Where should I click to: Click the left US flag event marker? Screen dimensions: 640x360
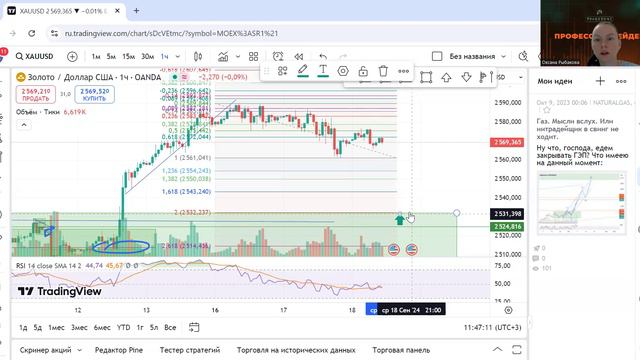[393, 249]
